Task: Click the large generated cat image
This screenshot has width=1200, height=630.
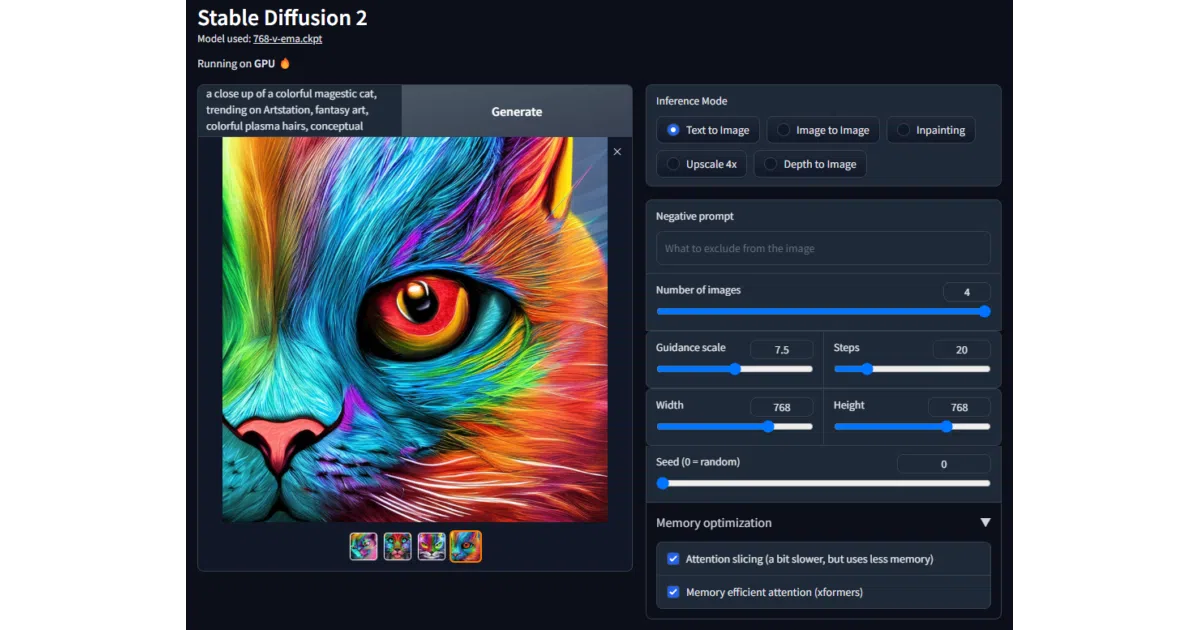Action: [x=415, y=329]
